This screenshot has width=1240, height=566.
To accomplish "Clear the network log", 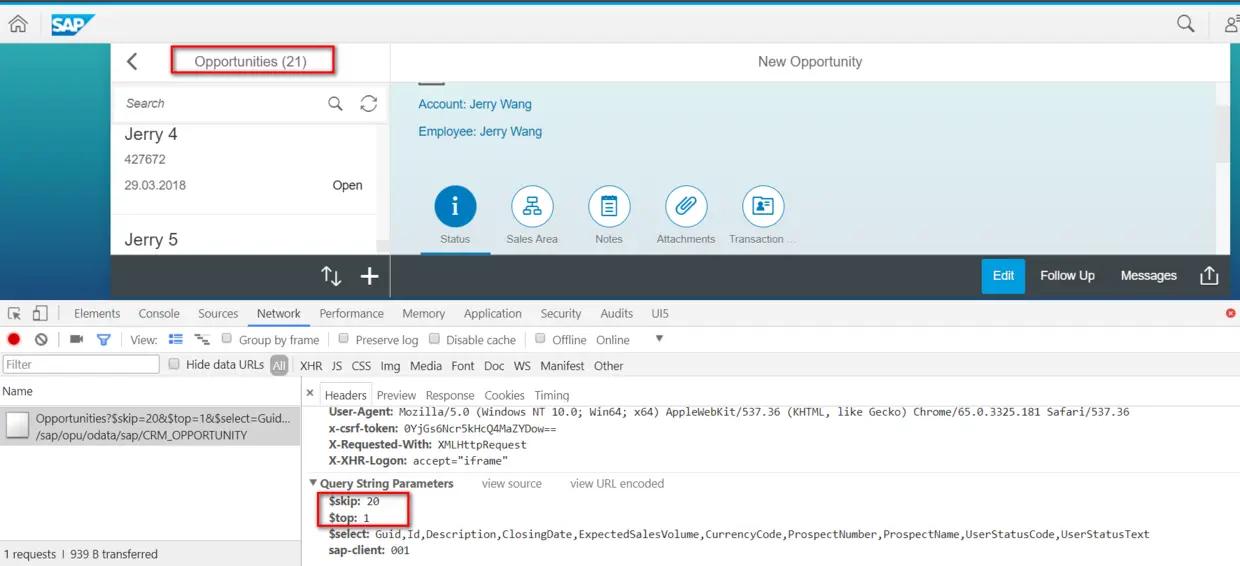I will click(x=41, y=340).
